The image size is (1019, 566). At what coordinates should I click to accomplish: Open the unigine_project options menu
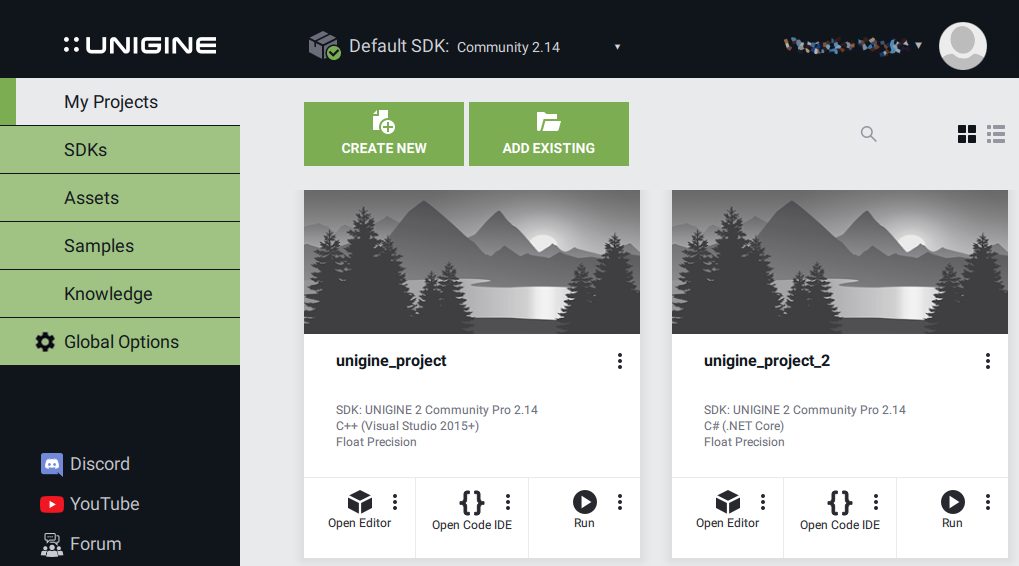pyautogui.click(x=620, y=361)
